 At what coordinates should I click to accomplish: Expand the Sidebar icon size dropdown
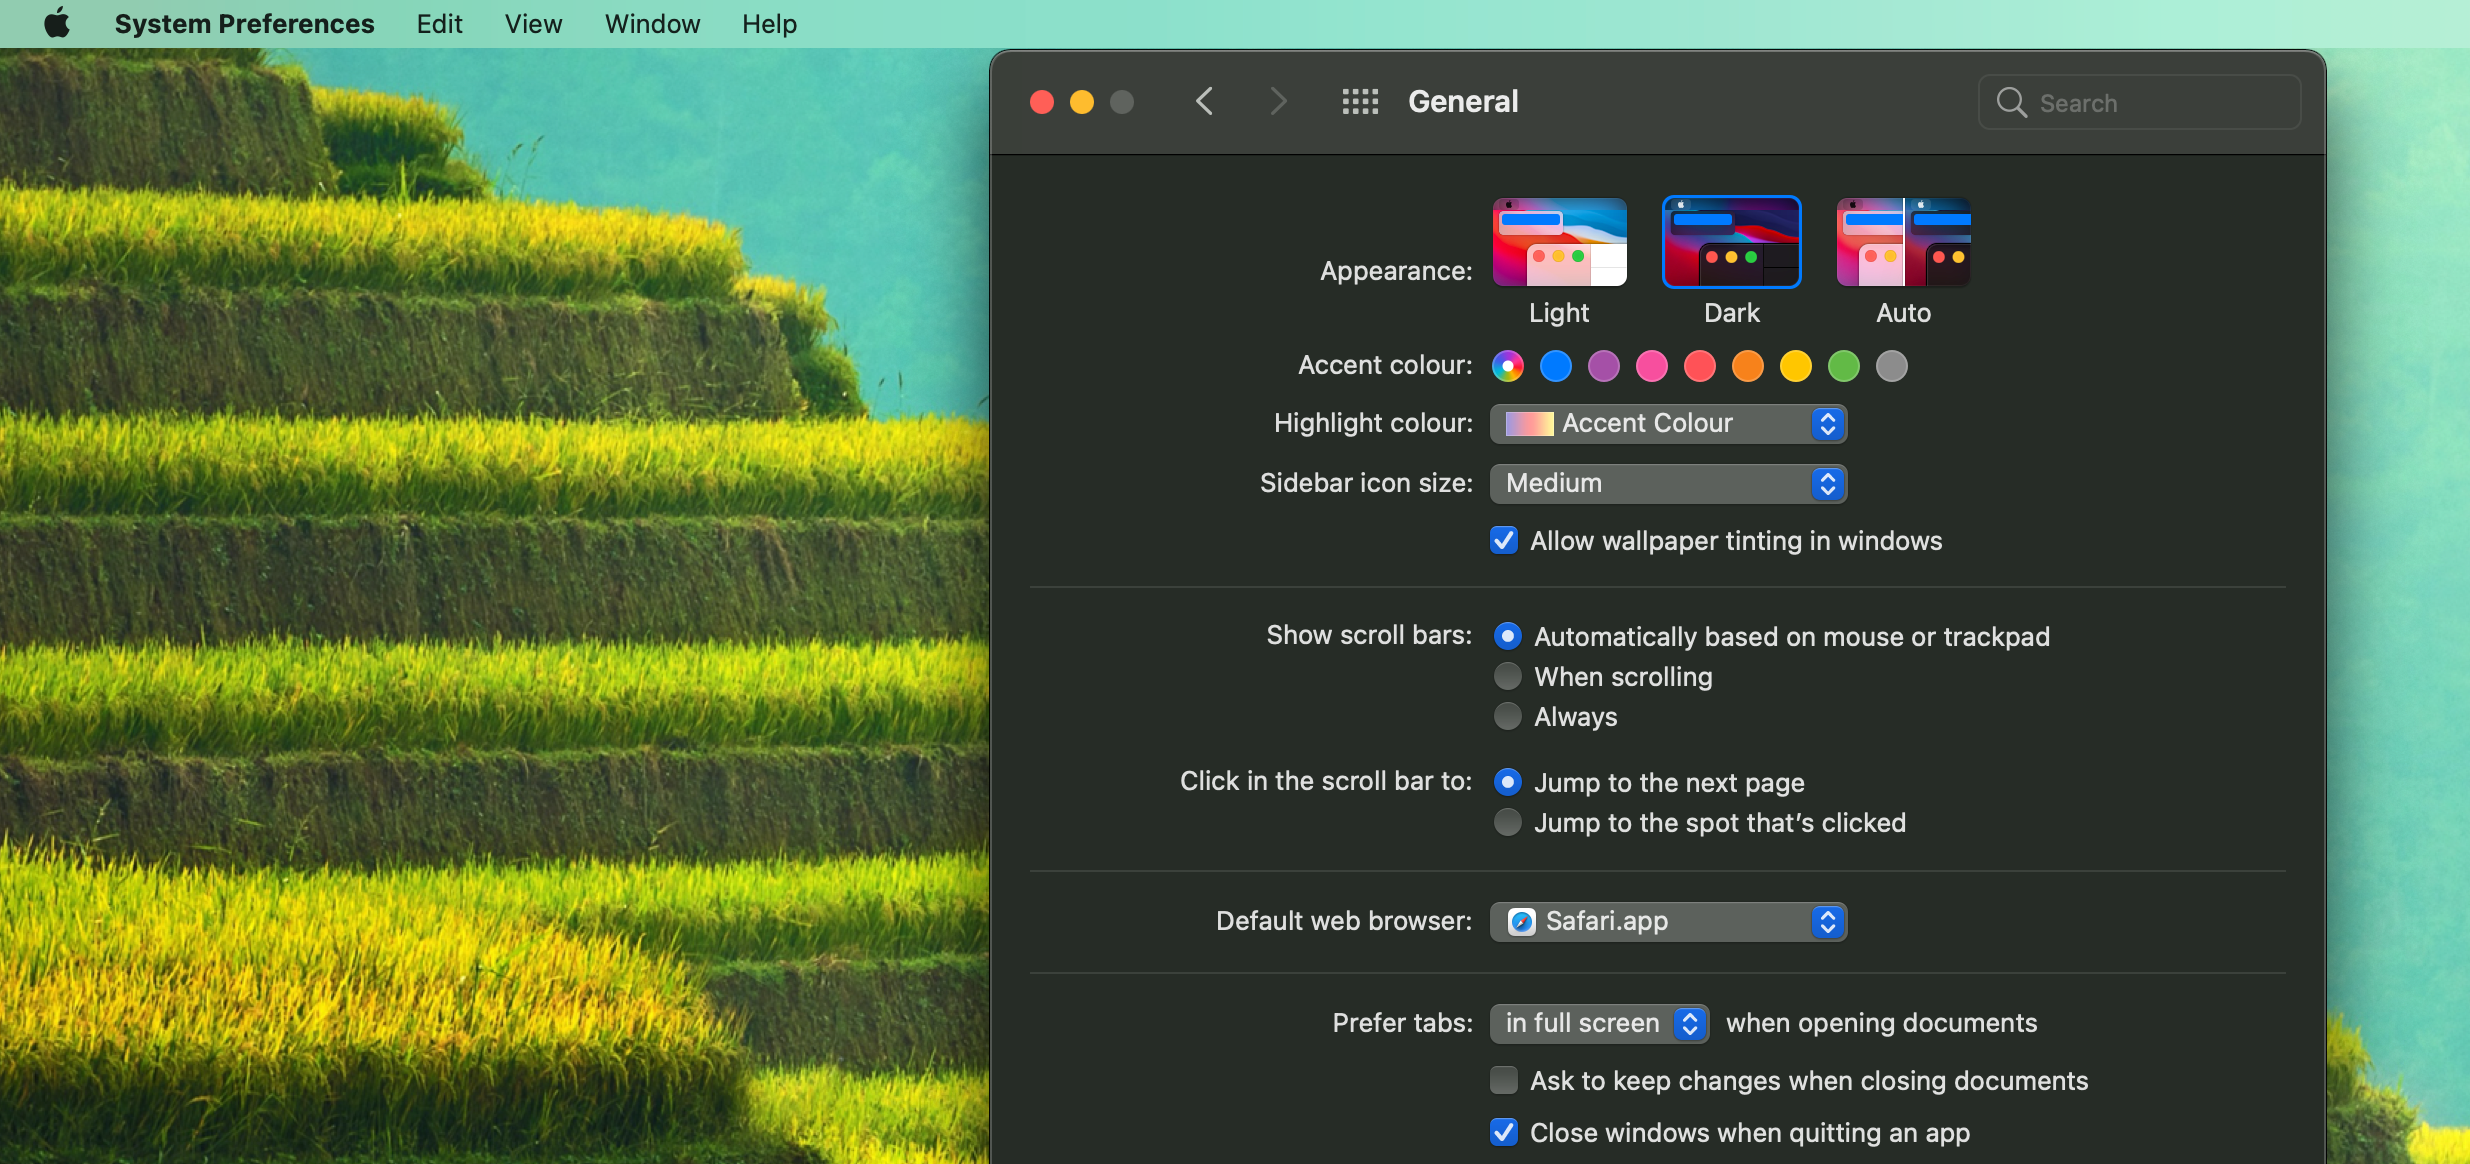tap(1668, 484)
